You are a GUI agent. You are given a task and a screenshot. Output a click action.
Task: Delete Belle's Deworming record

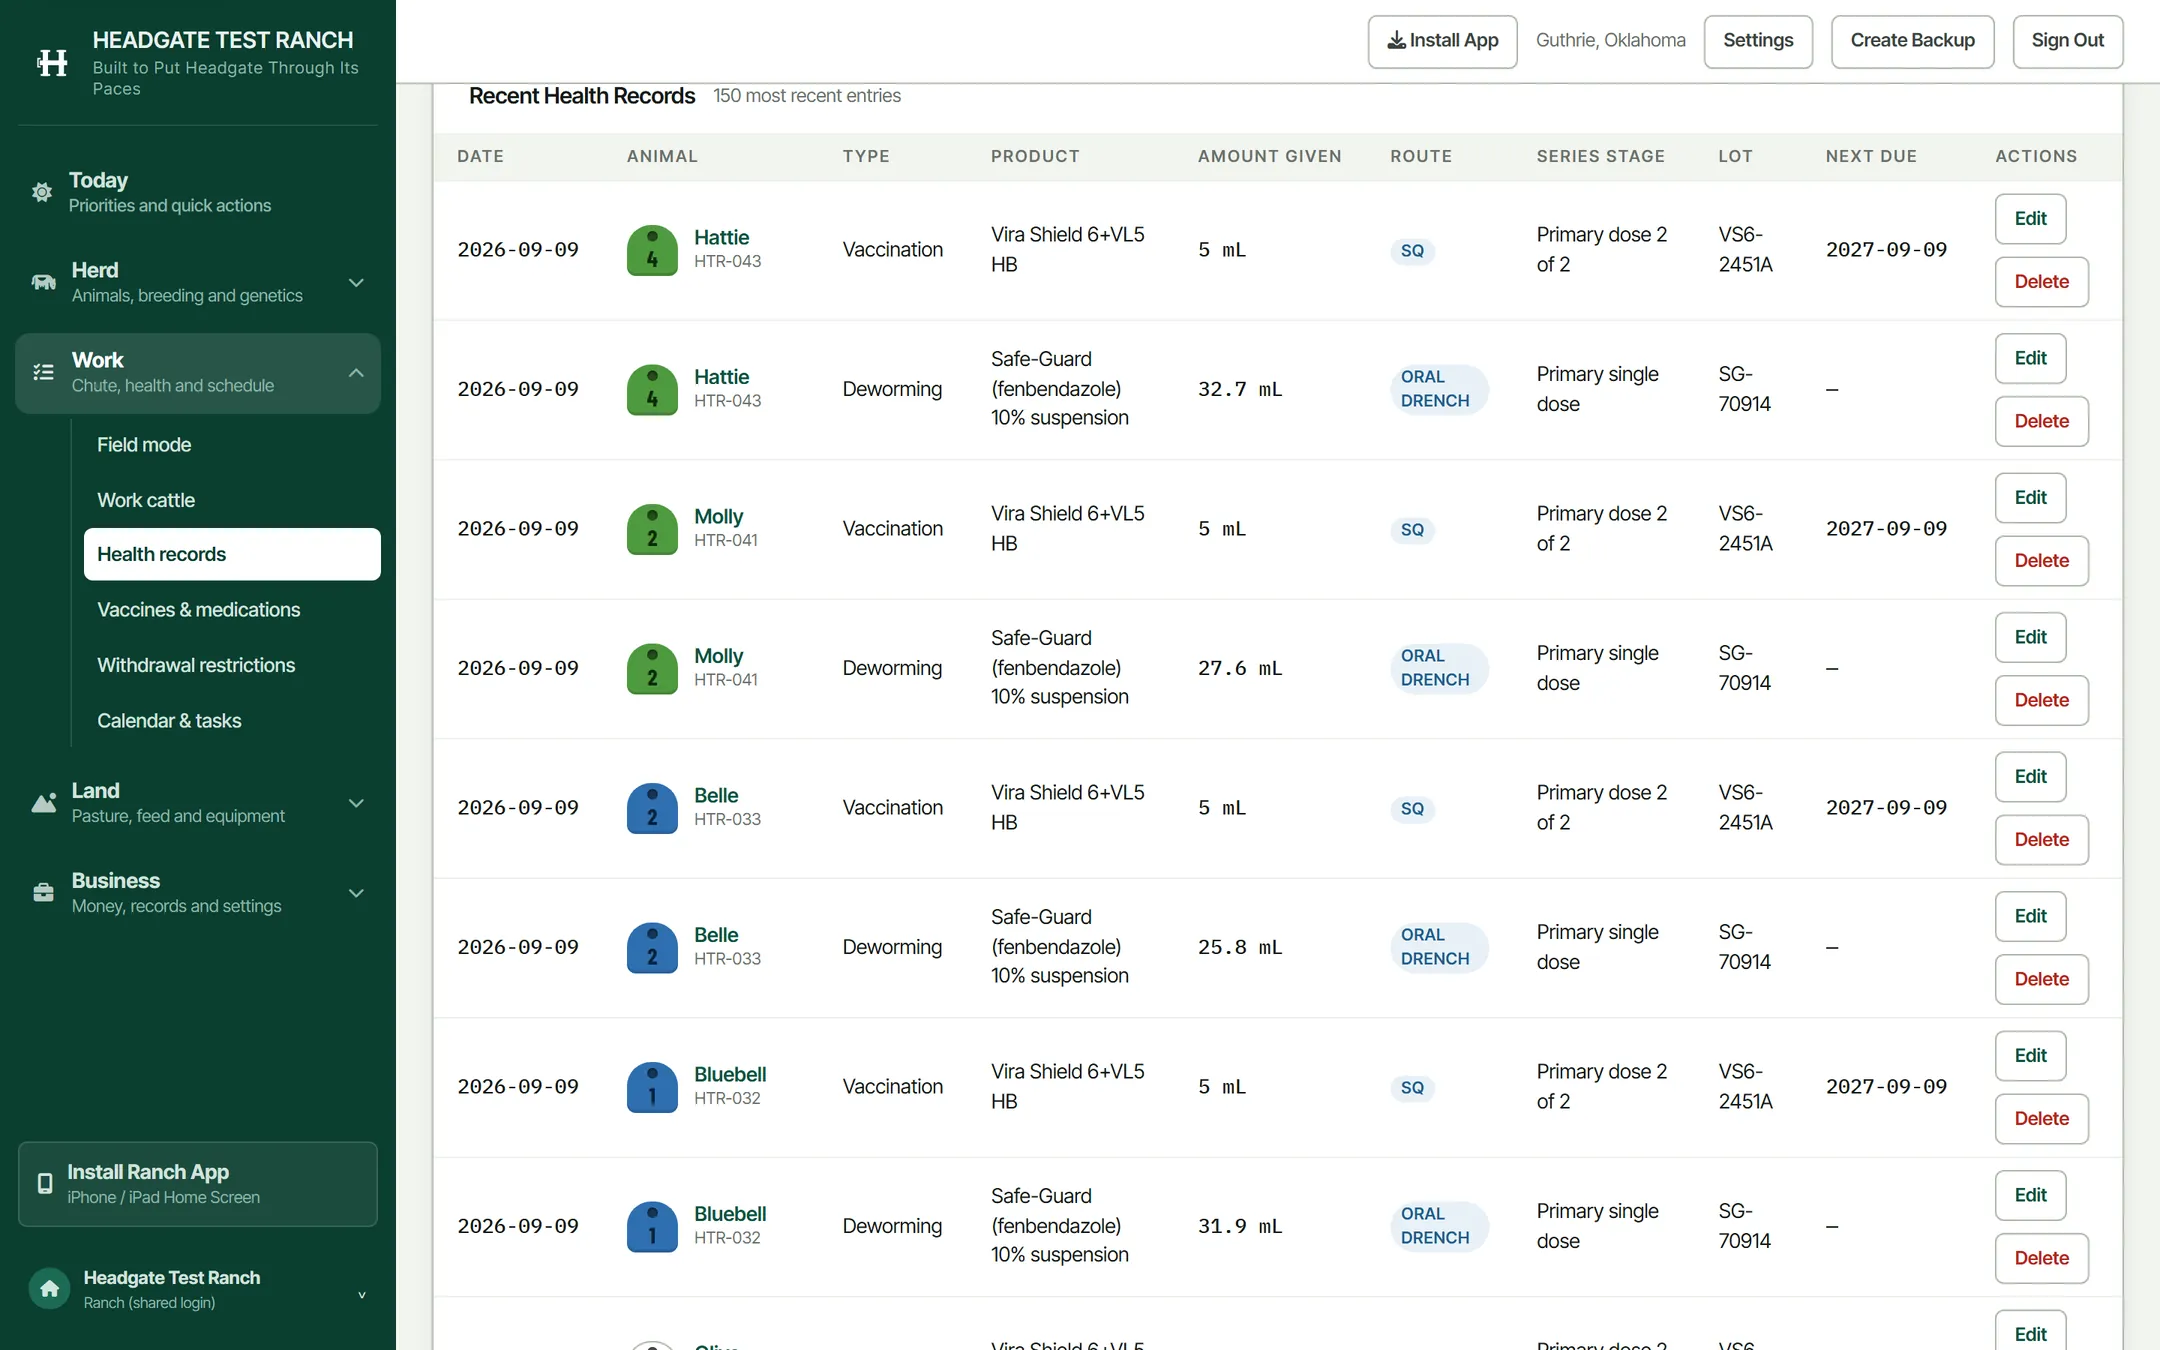pos(2041,979)
